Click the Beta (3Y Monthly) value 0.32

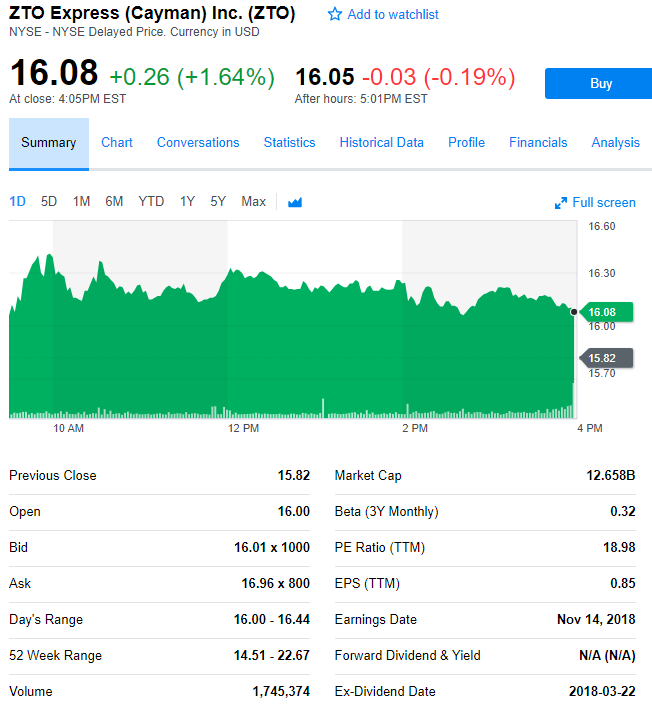pos(623,511)
